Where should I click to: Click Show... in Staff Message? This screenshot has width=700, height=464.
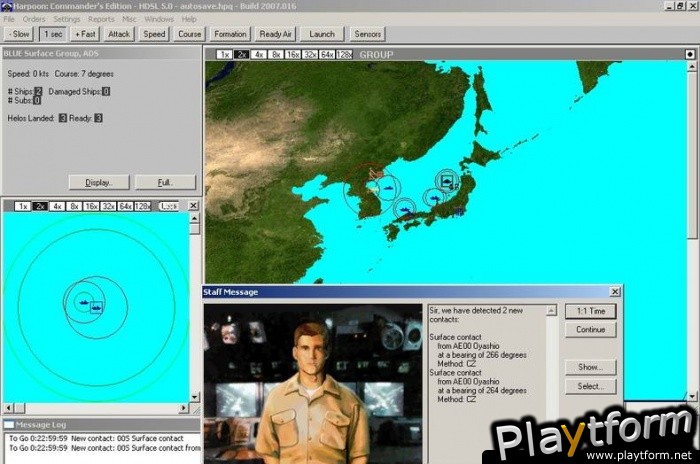tap(591, 367)
